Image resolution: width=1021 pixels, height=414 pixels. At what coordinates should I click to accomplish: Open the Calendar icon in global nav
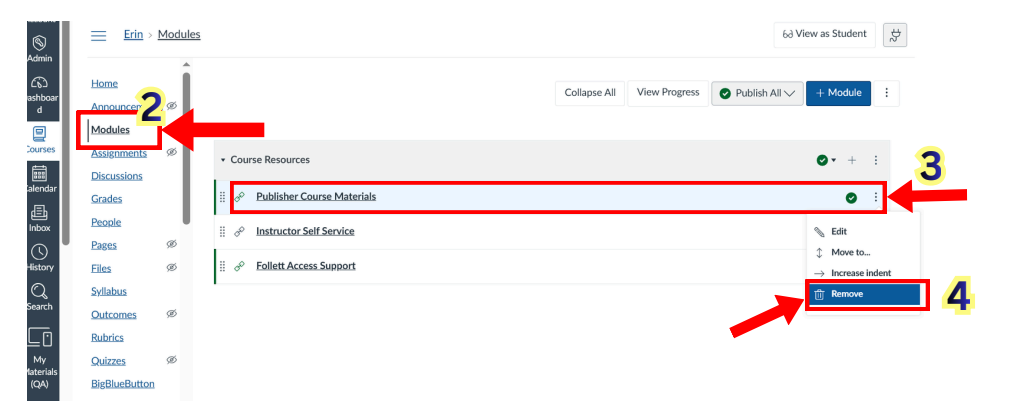click(x=40, y=173)
